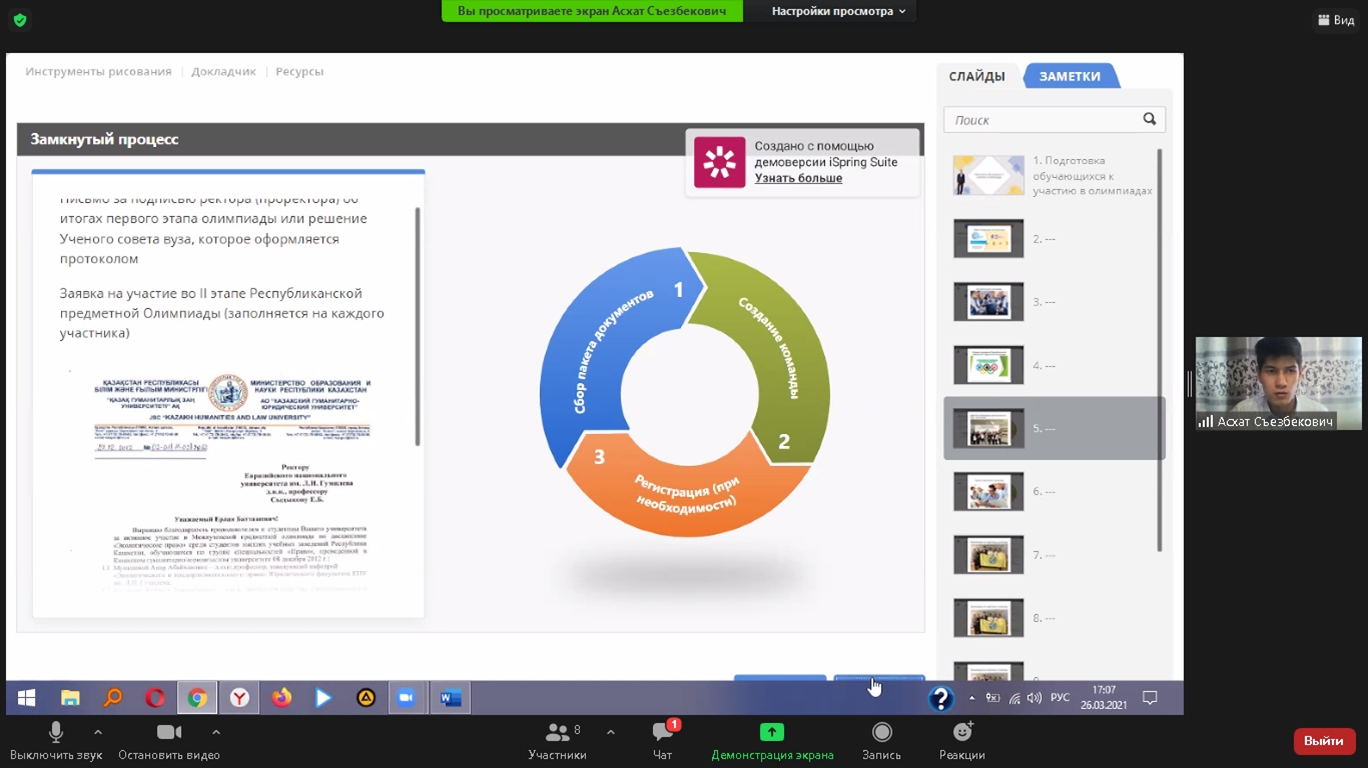Start recording with the Record icon

881,732
